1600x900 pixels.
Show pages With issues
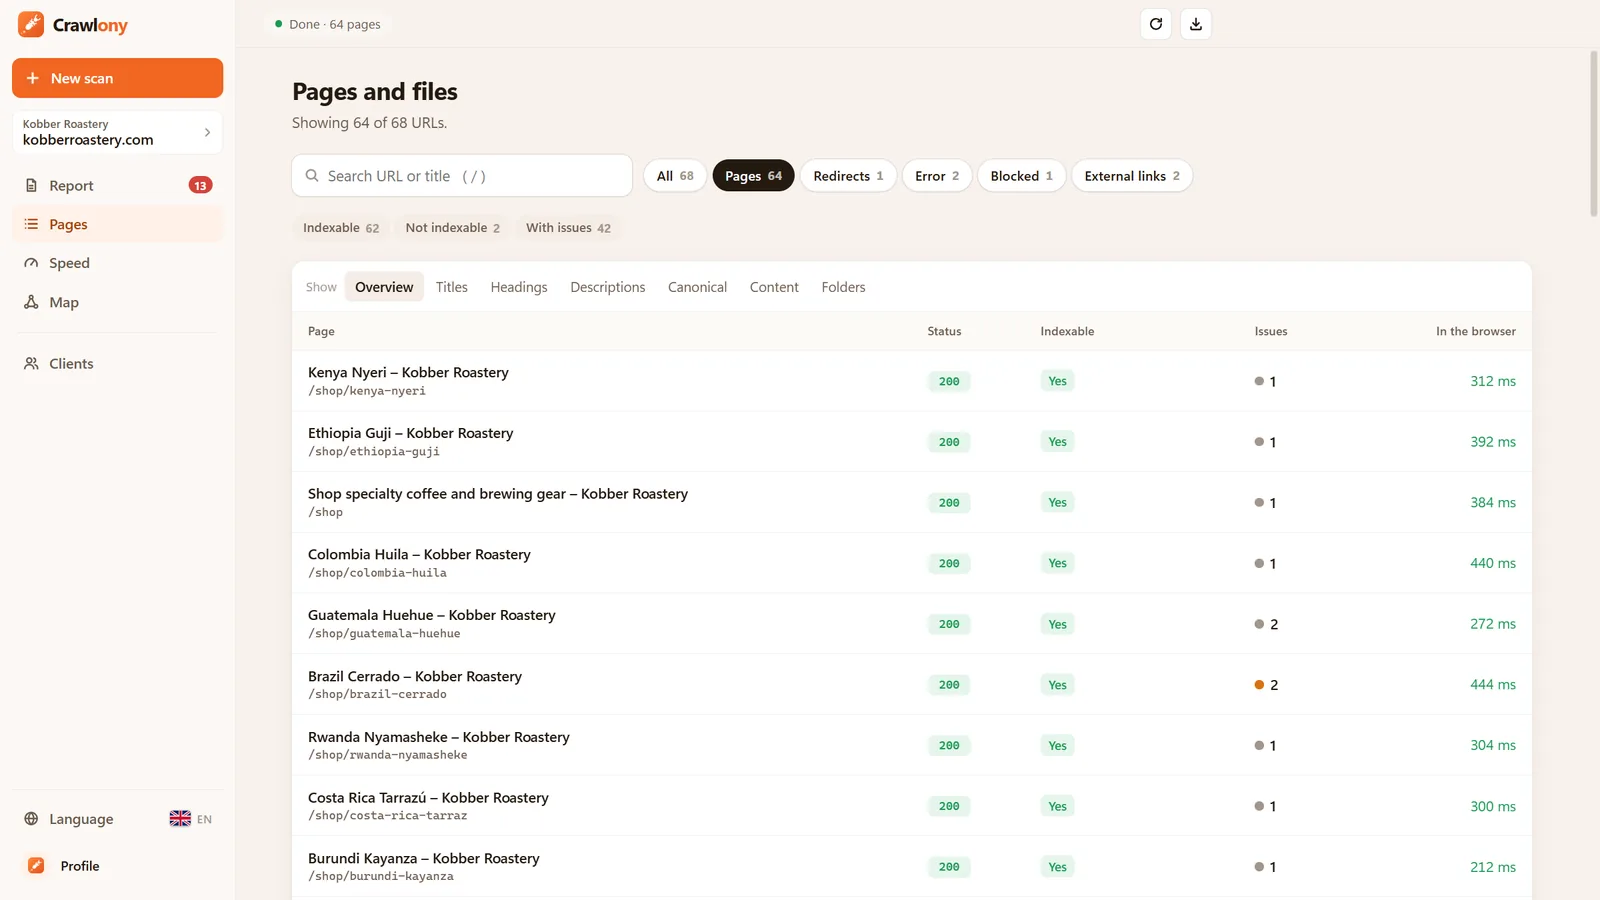pos(568,228)
